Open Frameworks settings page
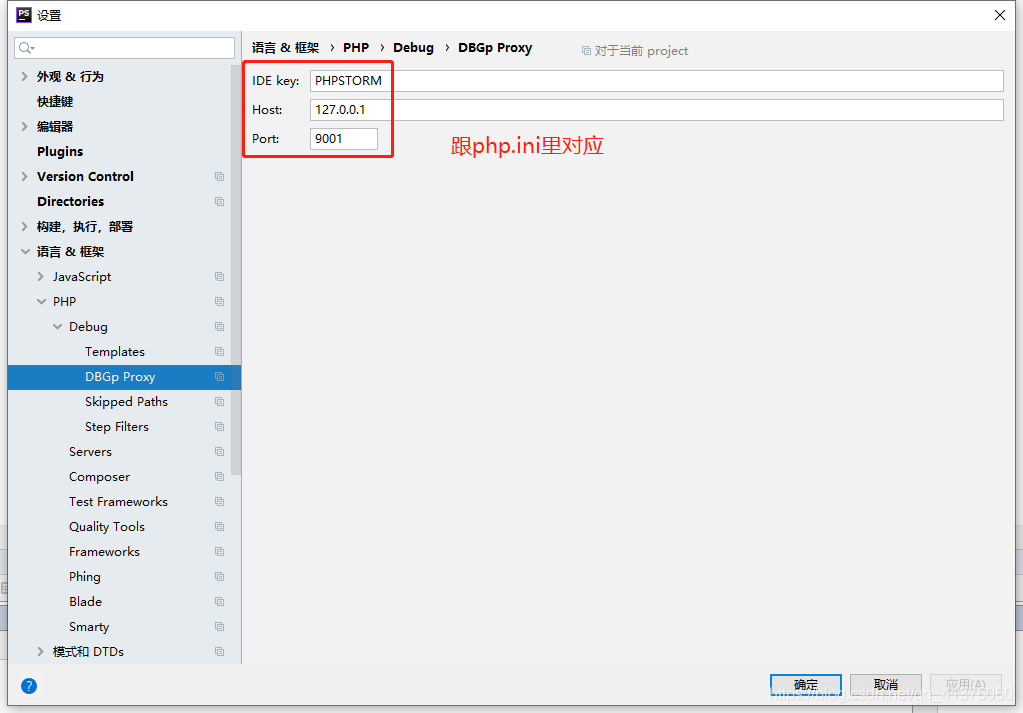Screen dimensions: 1023x713 point(104,552)
